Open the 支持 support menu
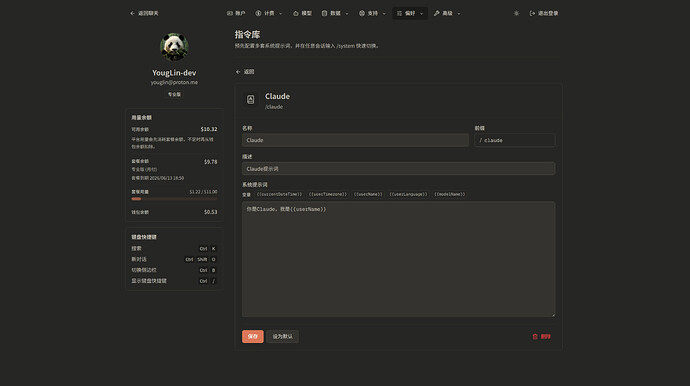The image size is (690, 386). click(368, 13)
